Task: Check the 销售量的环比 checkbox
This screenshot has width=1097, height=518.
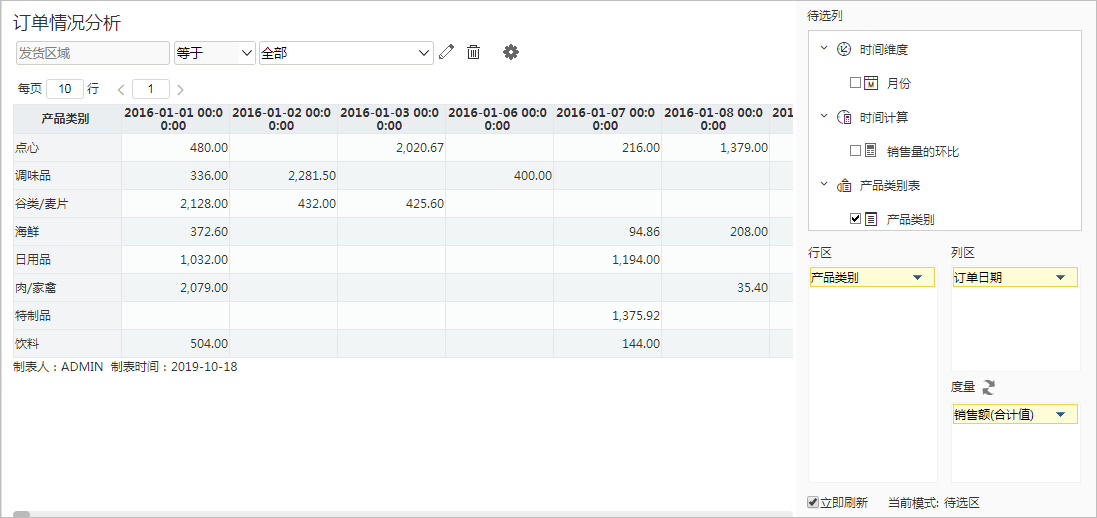Action: point(855,150)
